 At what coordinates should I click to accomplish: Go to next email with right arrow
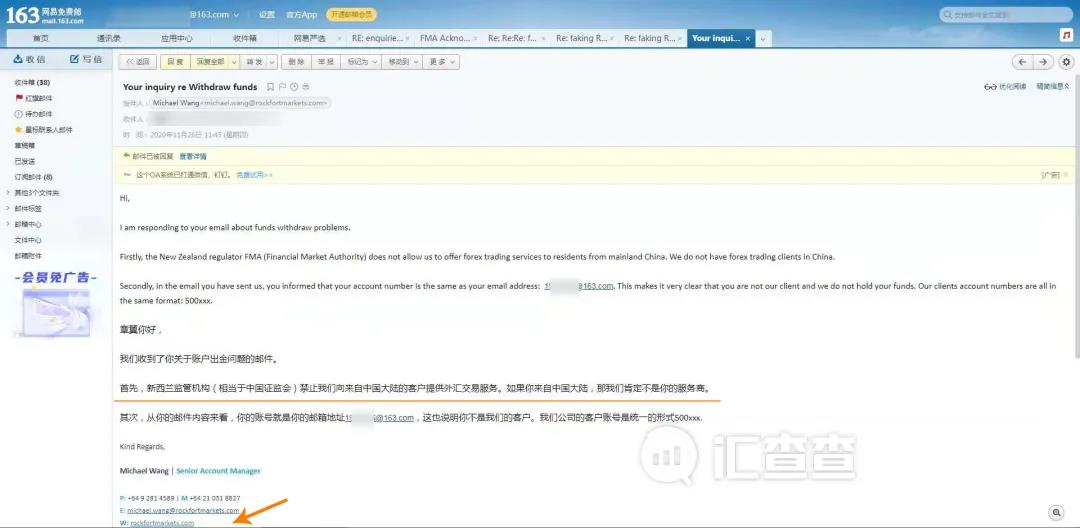pyautogui.click(x=1043, y=62)
